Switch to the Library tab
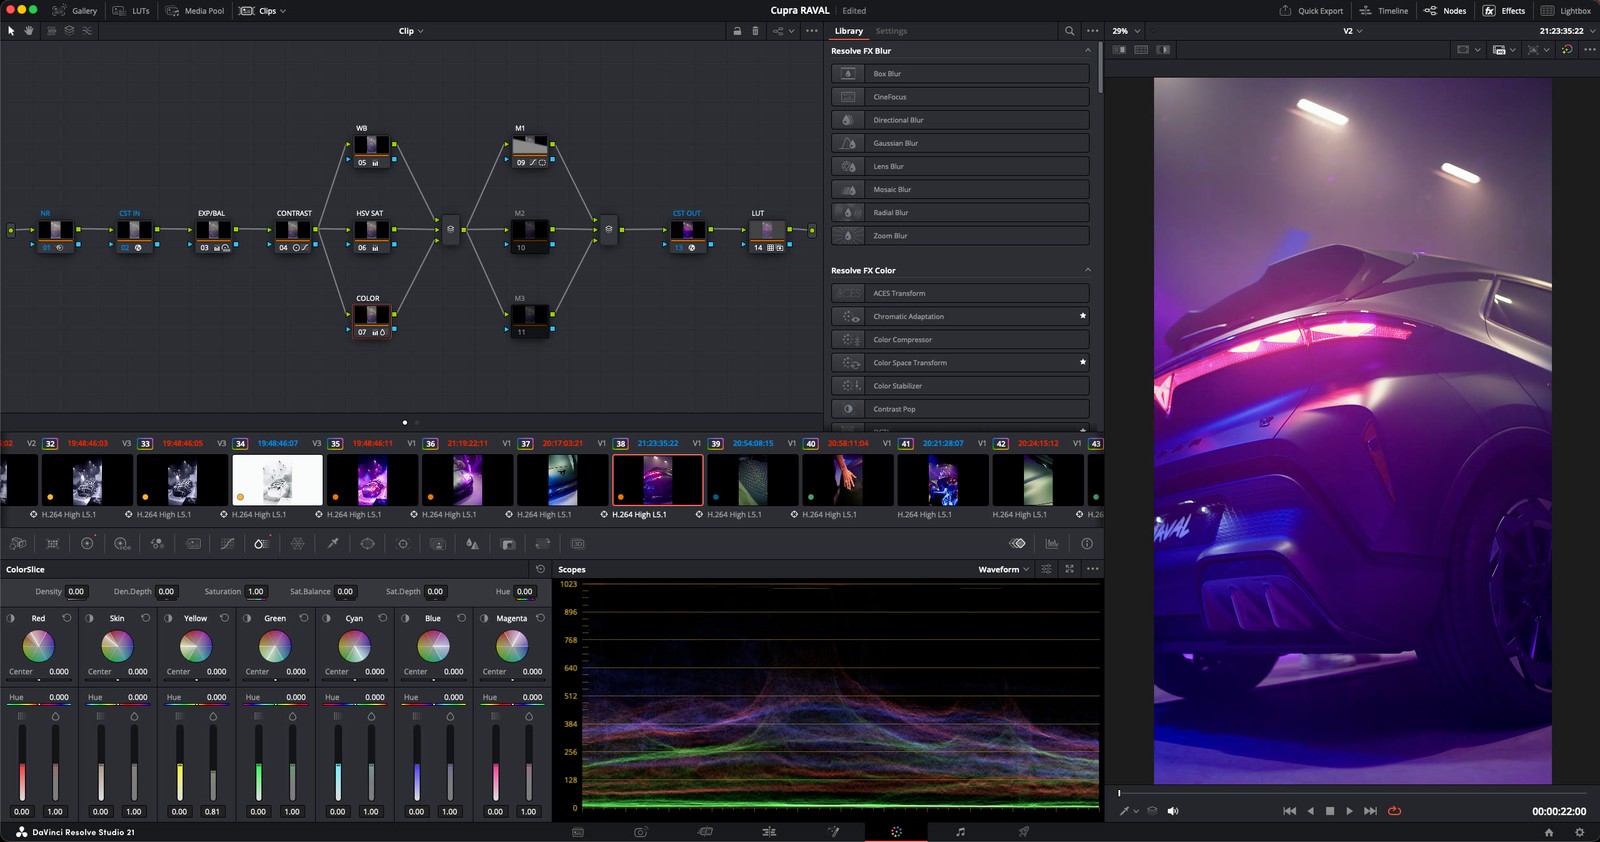 coord(849,31)
